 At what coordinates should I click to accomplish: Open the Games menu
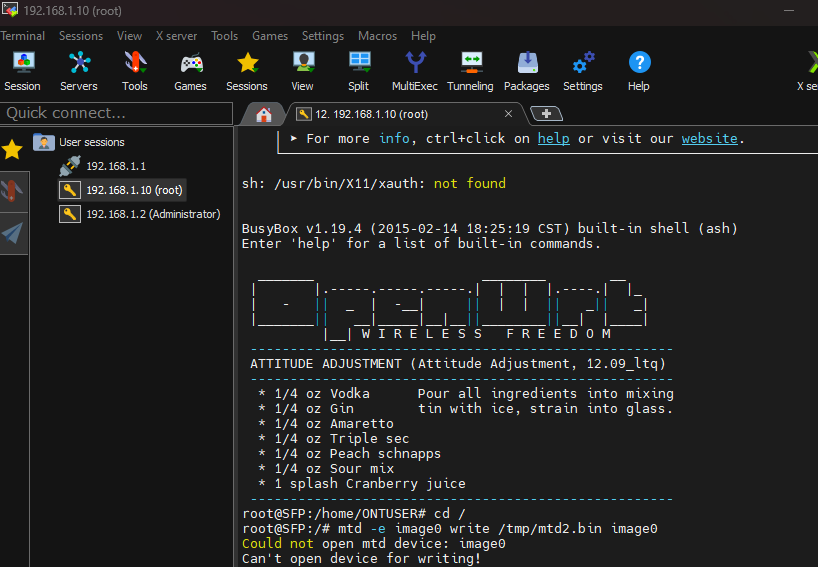click(270, 36)
